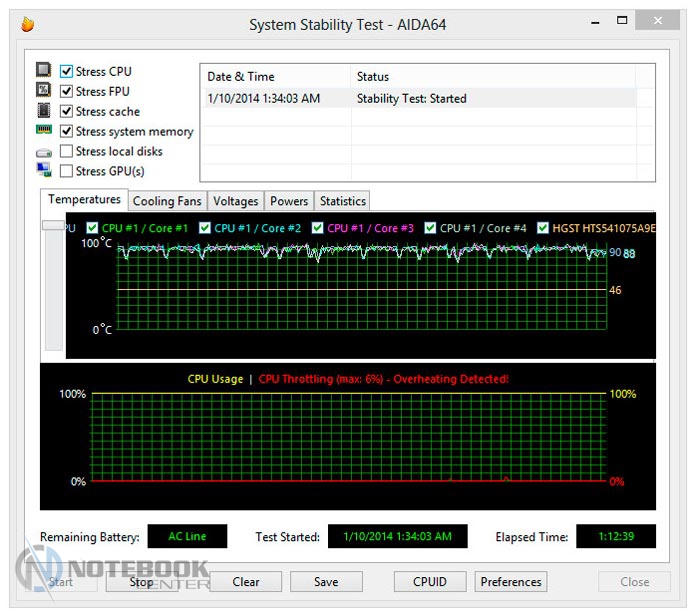Click the FPU icon beside Stress FPU
This screenshot has width=700, height=616.
pyautogui.click(x=44, y=91)
